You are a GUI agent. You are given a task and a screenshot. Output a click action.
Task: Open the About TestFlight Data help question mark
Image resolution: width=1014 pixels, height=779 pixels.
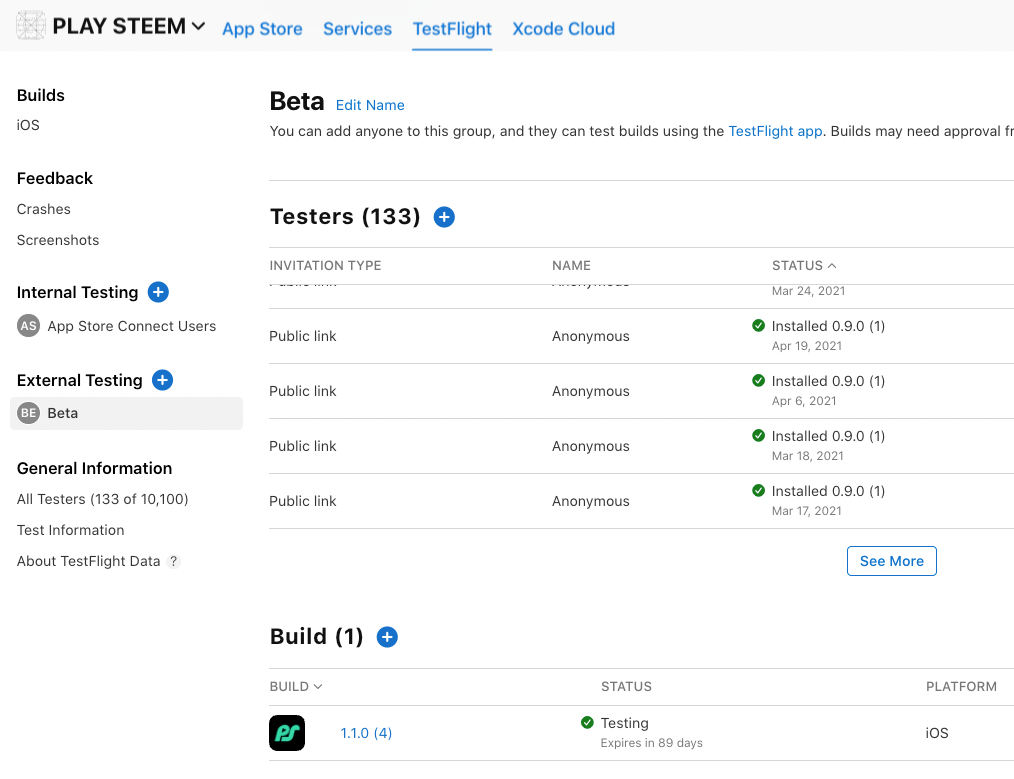pos(173,561)
